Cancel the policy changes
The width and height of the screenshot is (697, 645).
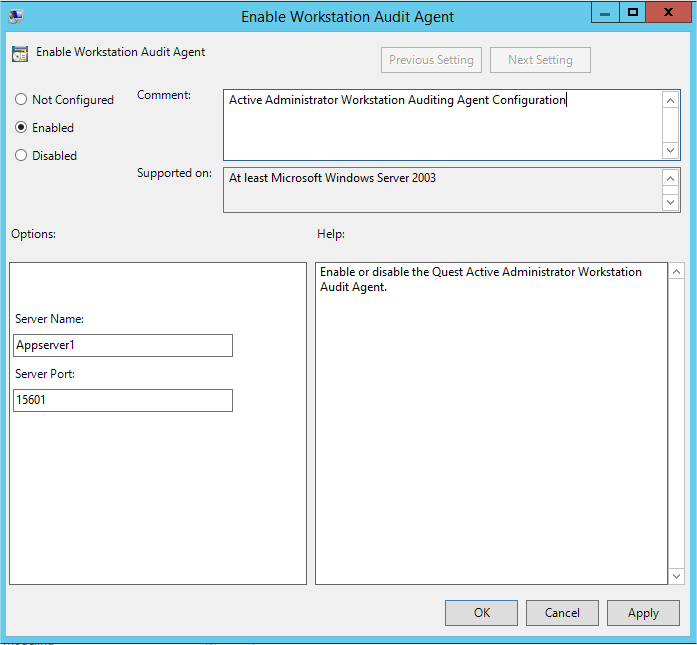[562, 613]
